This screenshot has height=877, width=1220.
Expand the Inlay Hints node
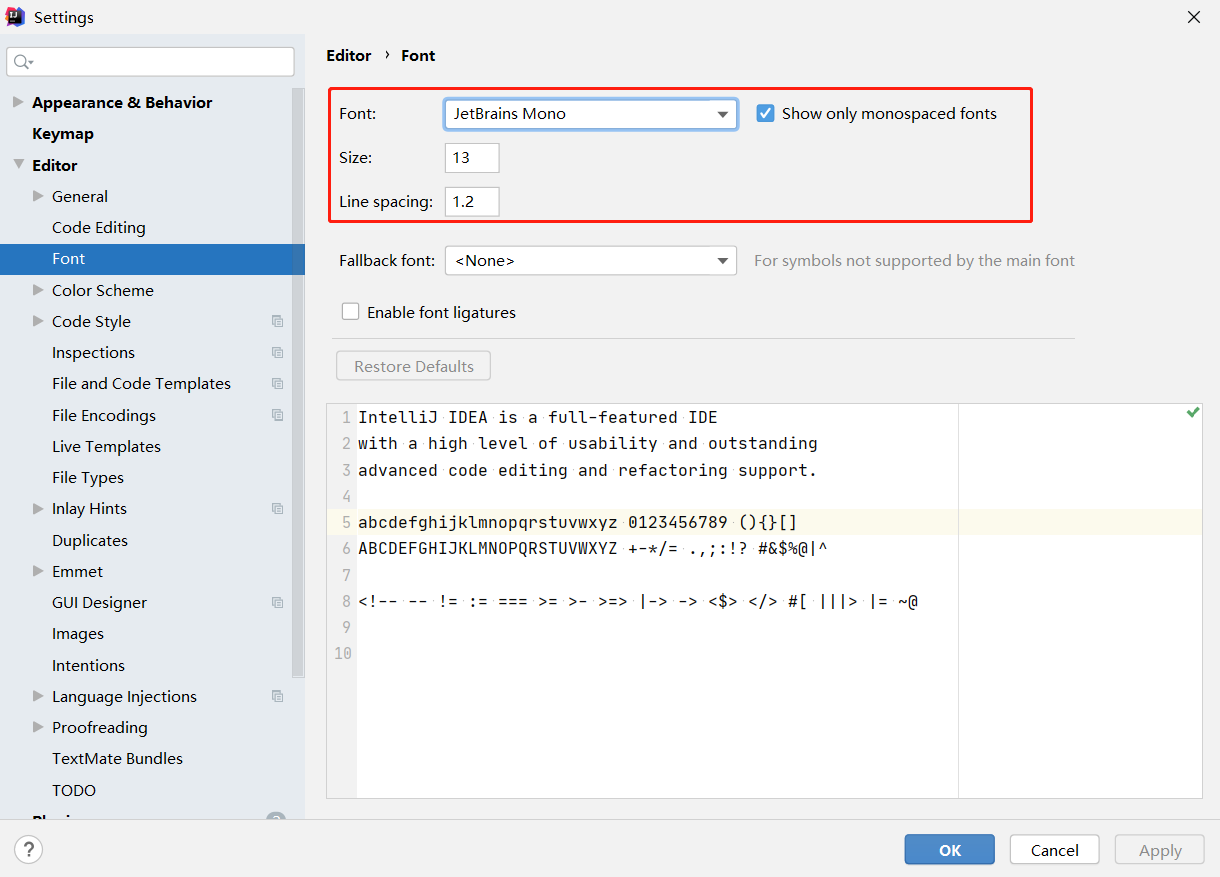coord(38,508)
